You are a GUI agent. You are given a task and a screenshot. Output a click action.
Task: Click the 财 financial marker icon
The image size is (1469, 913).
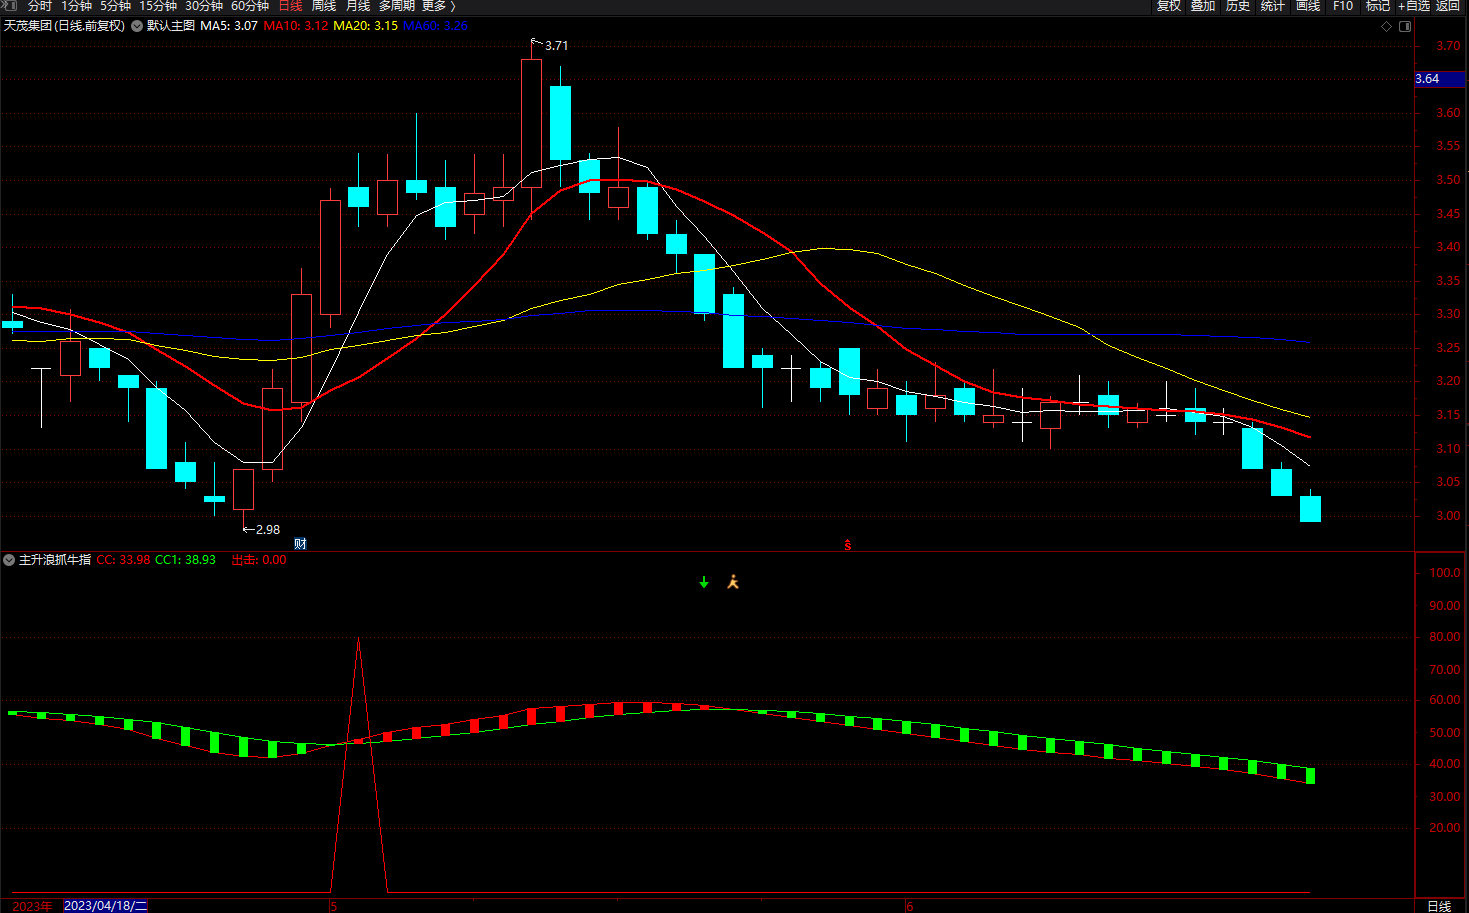coord(300,543)
